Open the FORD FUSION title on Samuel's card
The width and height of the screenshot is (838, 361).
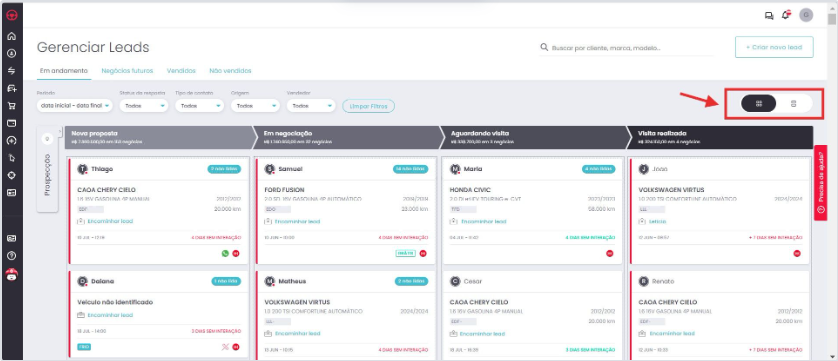coord(284,190)
